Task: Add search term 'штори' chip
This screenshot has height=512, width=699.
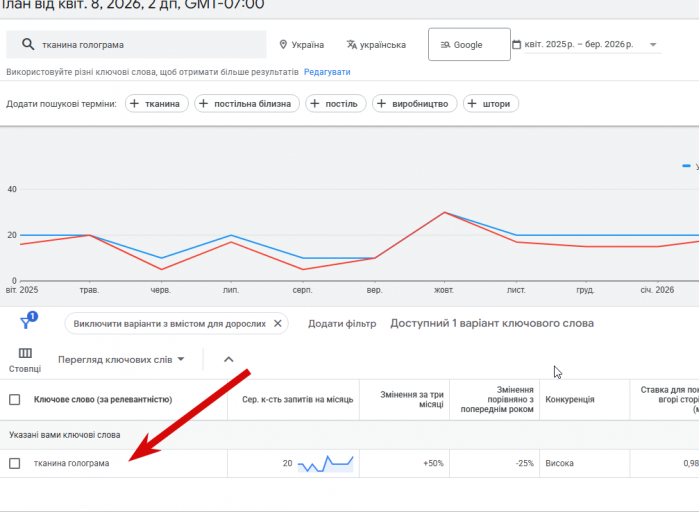Action: (491, 104)
